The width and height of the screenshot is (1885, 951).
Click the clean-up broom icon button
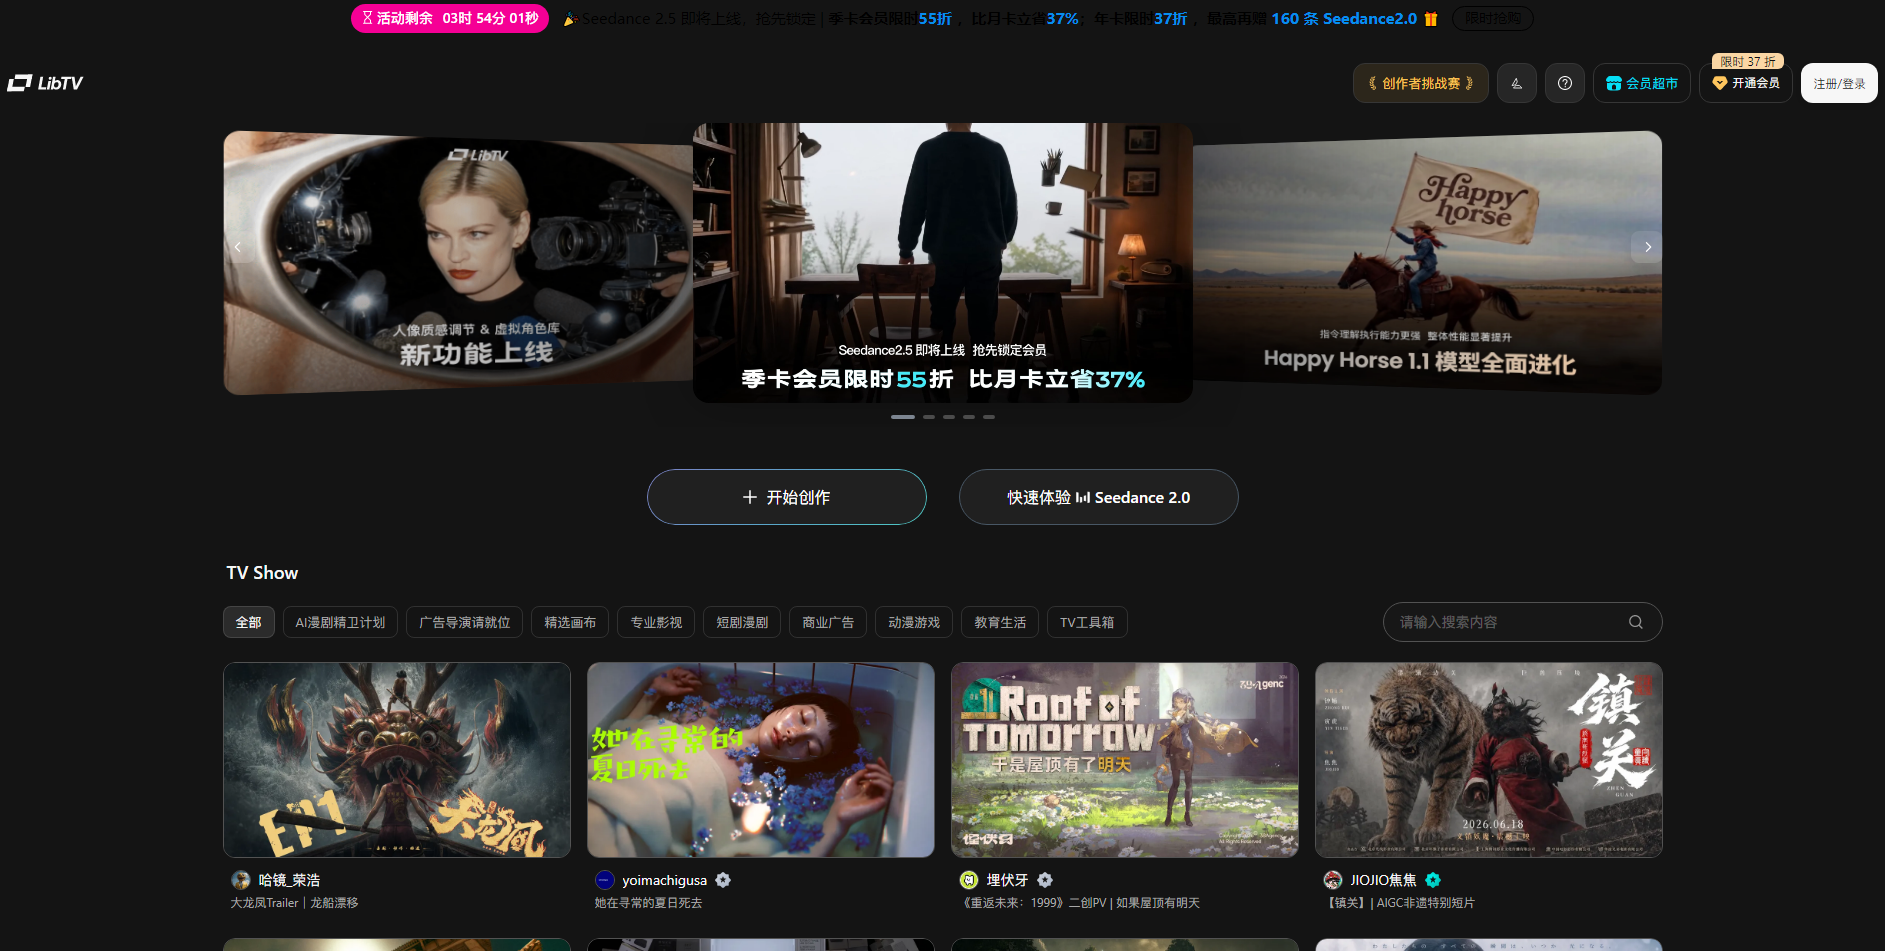(1516, 83)
